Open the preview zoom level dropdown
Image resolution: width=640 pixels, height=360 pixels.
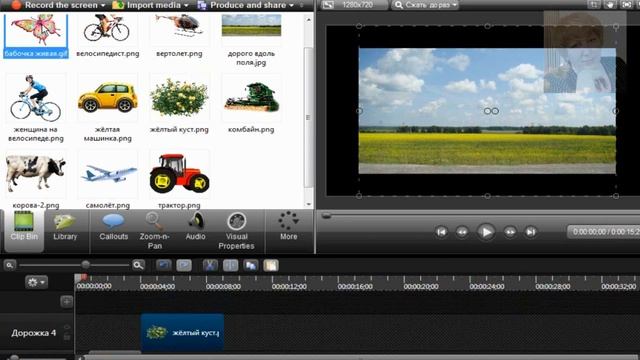[426, 5]
